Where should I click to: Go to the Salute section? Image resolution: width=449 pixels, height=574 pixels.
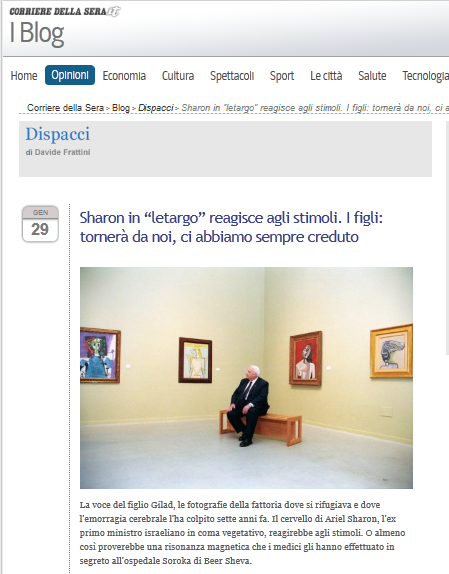coord(372,76)
